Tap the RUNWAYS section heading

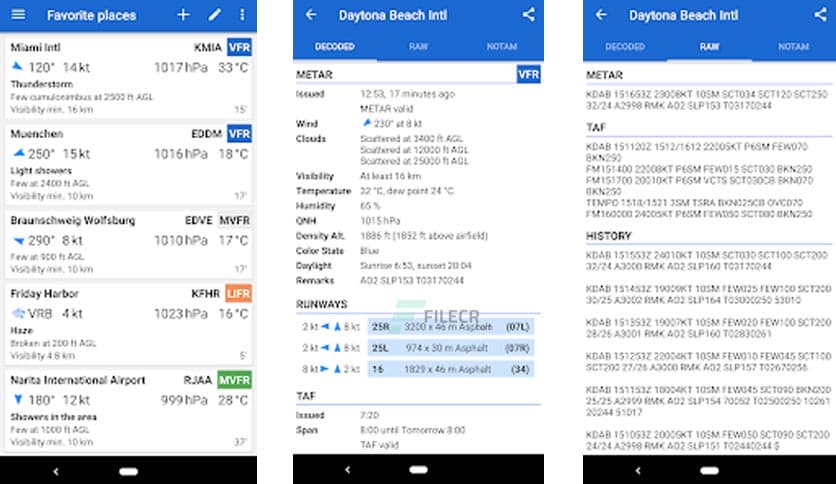[321, 304]
